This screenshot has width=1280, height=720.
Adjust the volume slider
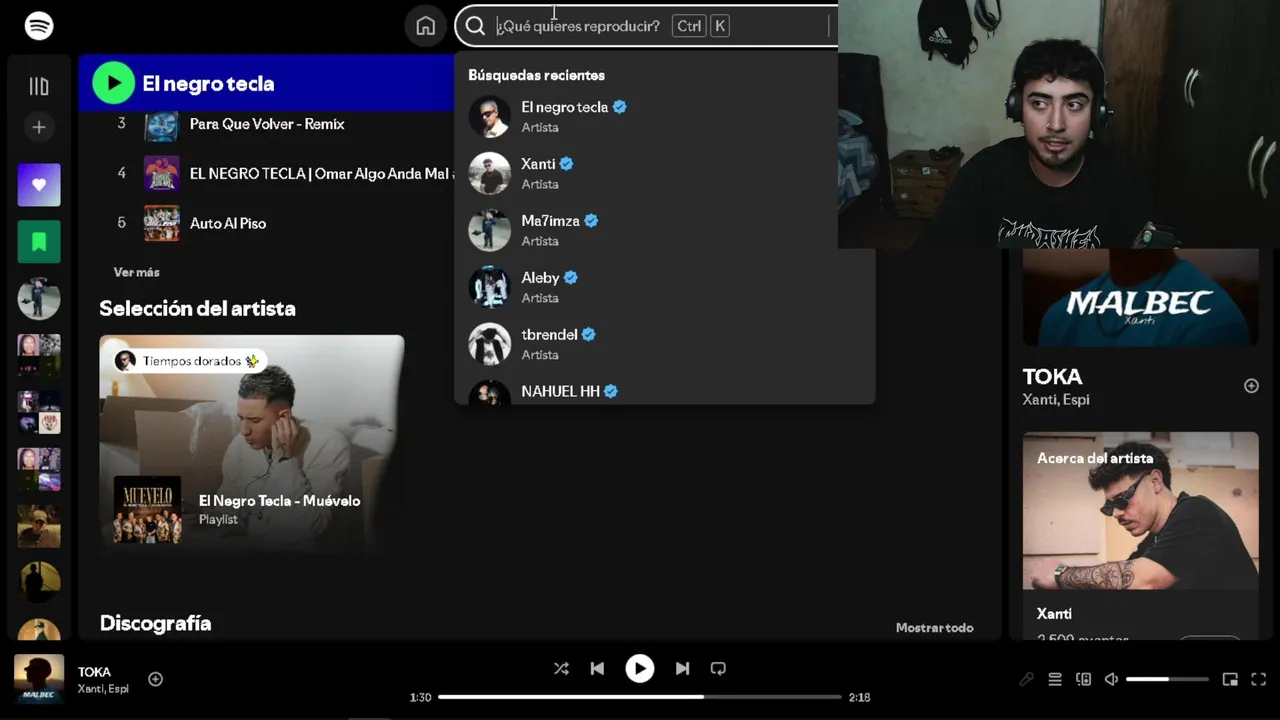[1167, 679]
